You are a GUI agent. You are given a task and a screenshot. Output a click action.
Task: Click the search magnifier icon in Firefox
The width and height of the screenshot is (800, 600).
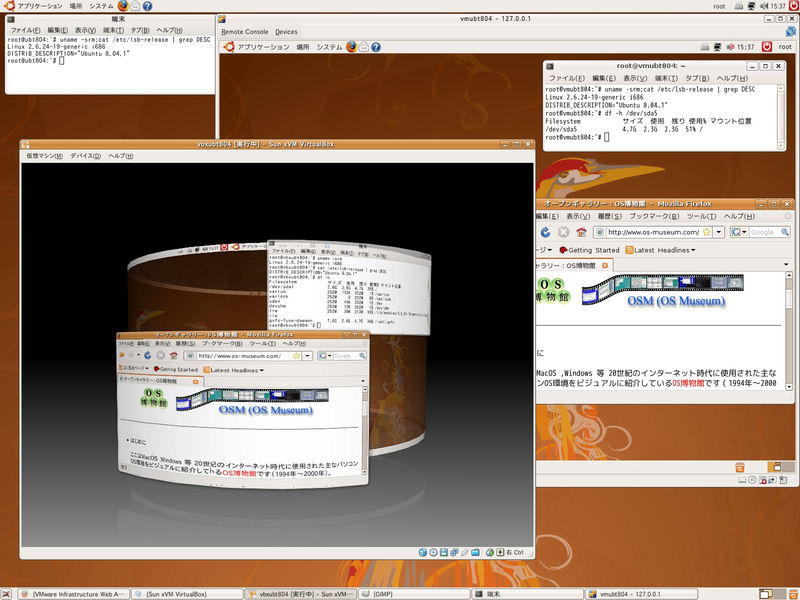[x=783, y=232]
